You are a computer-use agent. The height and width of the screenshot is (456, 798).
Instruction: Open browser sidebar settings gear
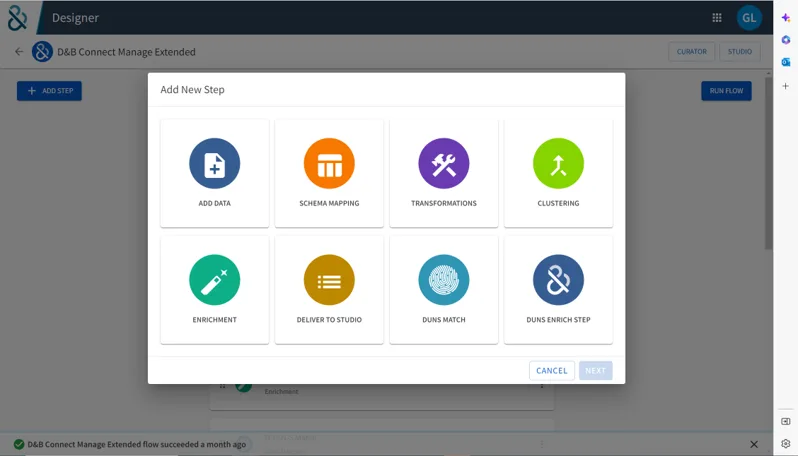point(786,443)
